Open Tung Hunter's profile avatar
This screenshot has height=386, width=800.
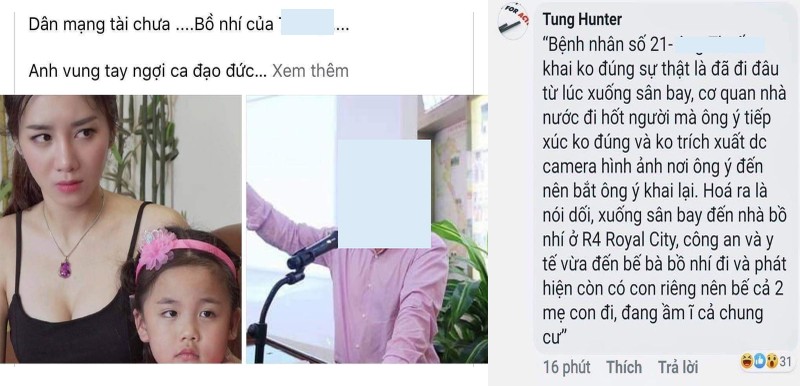pyautogui.click(x=512, y=23)
